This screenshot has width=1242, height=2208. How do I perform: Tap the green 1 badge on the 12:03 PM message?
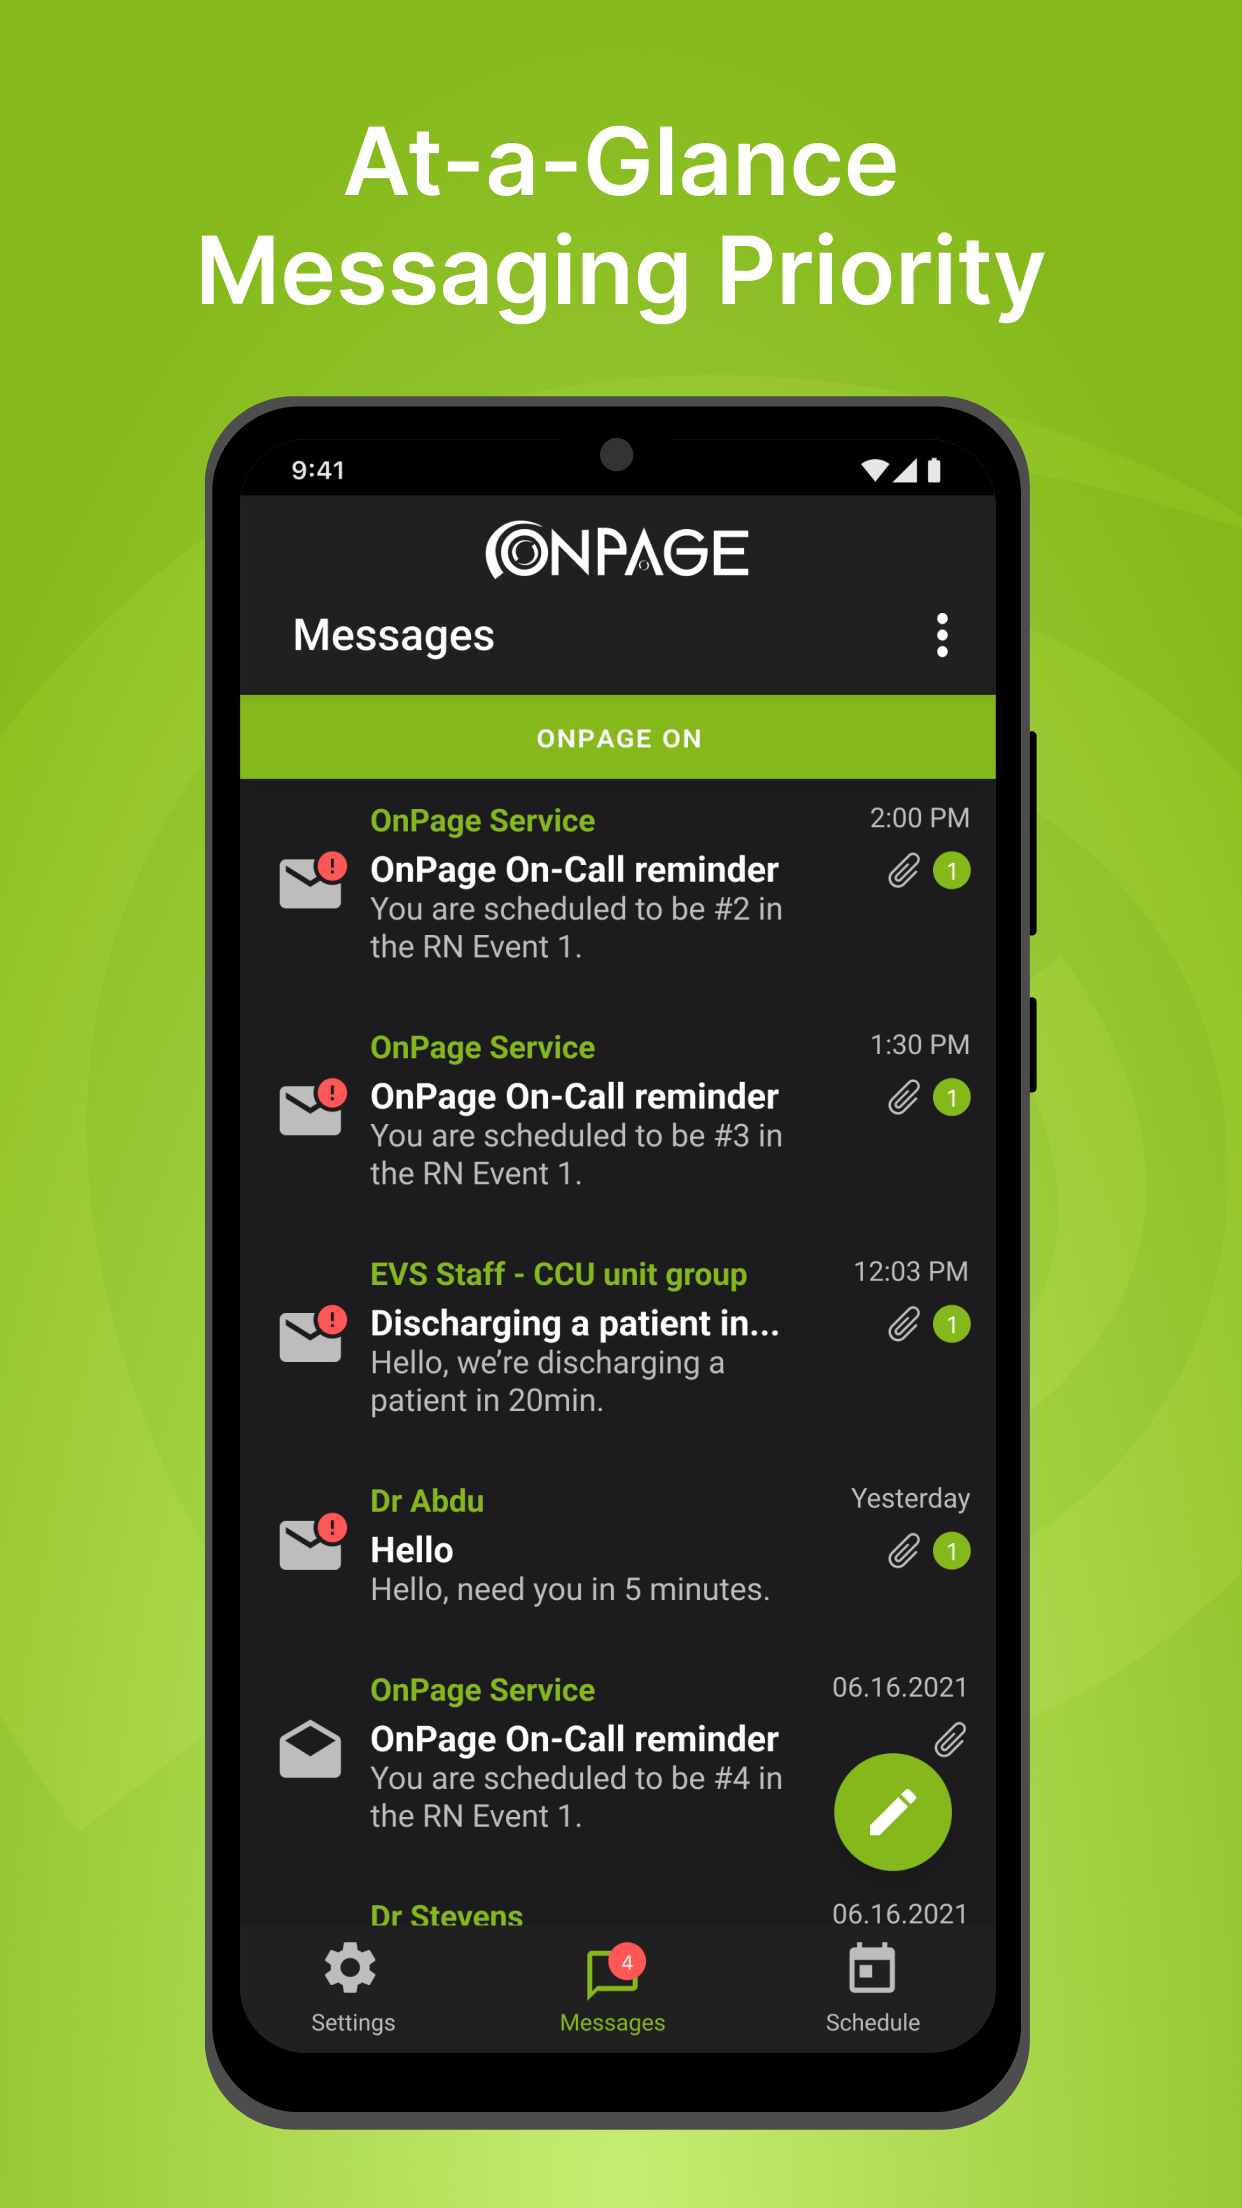coord(952,1325)
